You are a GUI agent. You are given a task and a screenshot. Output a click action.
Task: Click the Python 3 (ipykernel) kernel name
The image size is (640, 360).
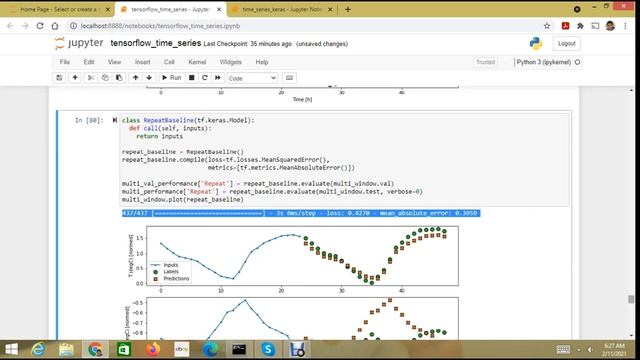tap(543, 62)
